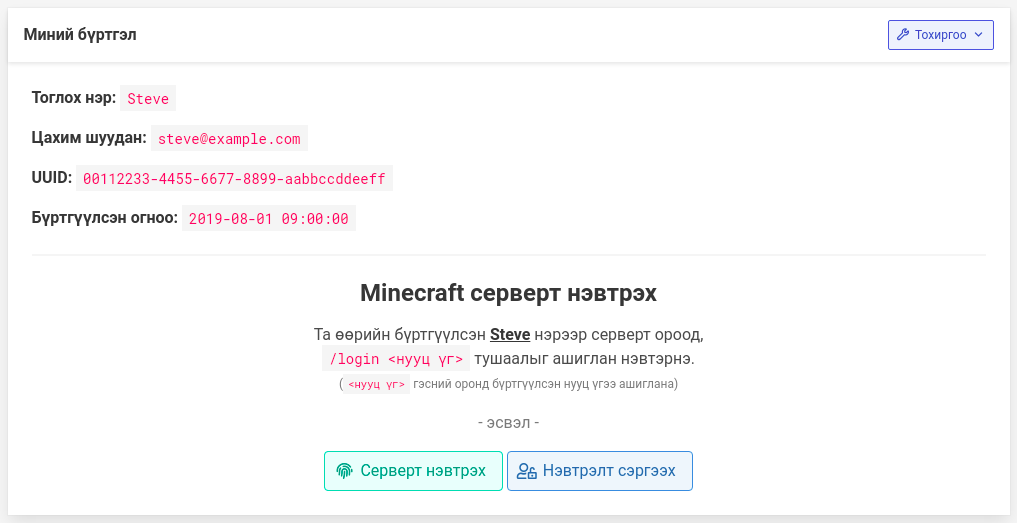The width and height of the screenshot is (1017, 523).
Task: Open the Тохиргоо settings dropdown
Action: coord(940,35)
